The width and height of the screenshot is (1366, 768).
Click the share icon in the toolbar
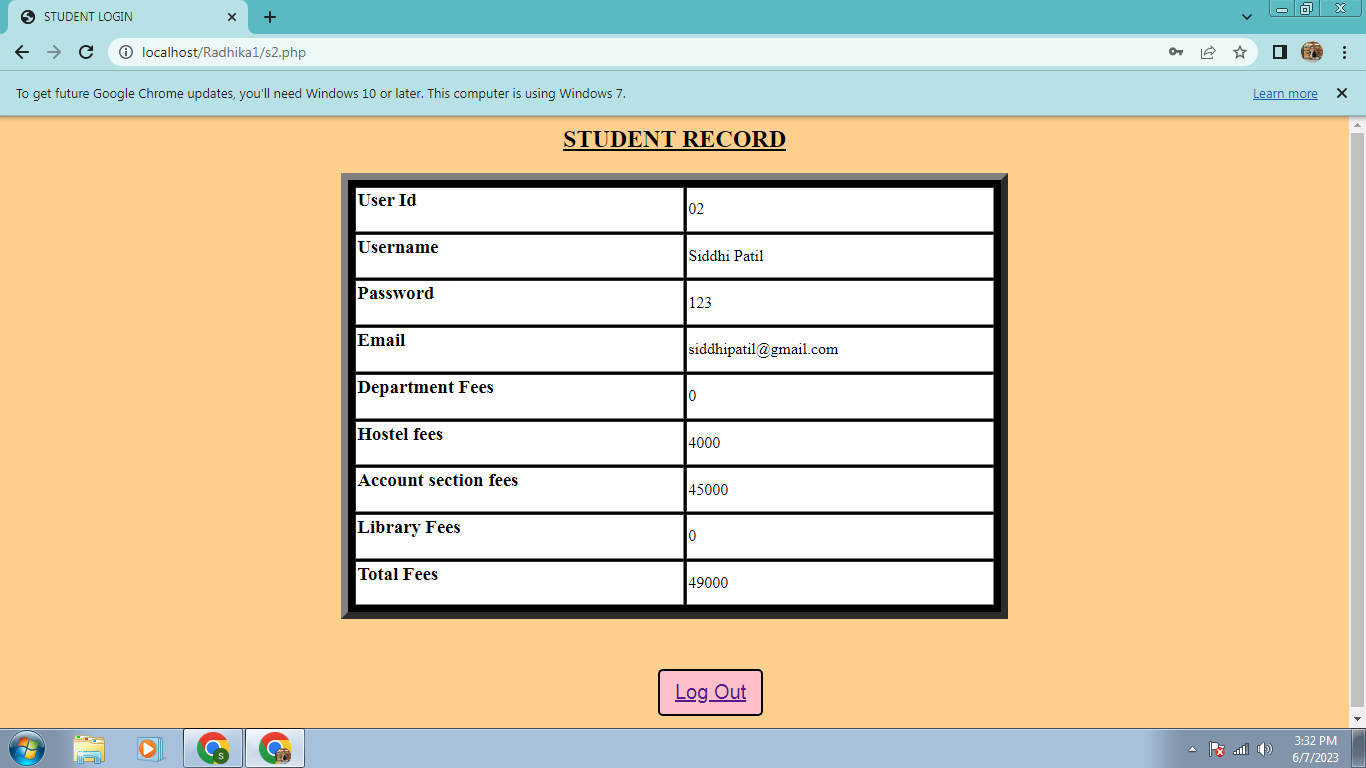(1208, 52)
